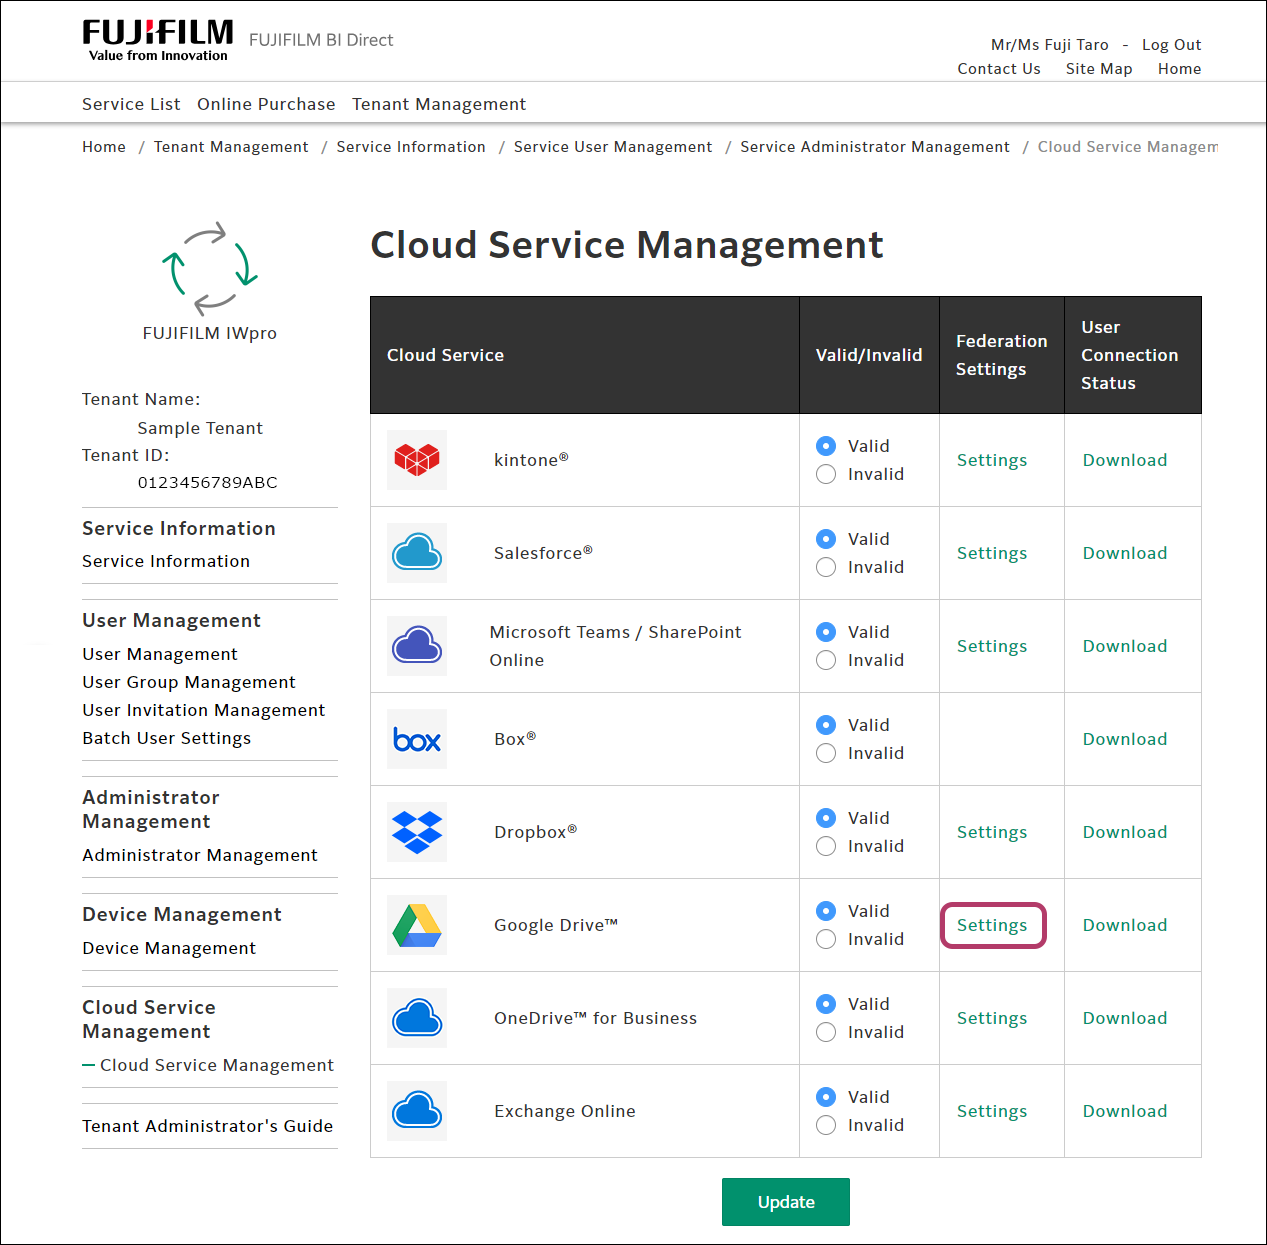
Task: Click the Microsoft Teams / SharePoint icon
Action: point(417,646)
